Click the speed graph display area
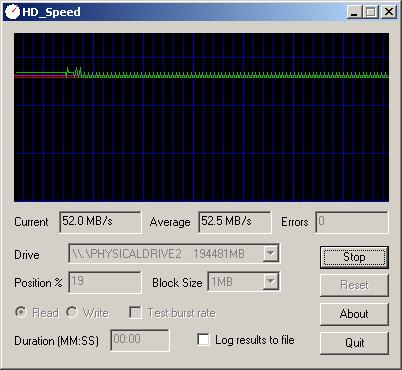 tap(201, 117)
